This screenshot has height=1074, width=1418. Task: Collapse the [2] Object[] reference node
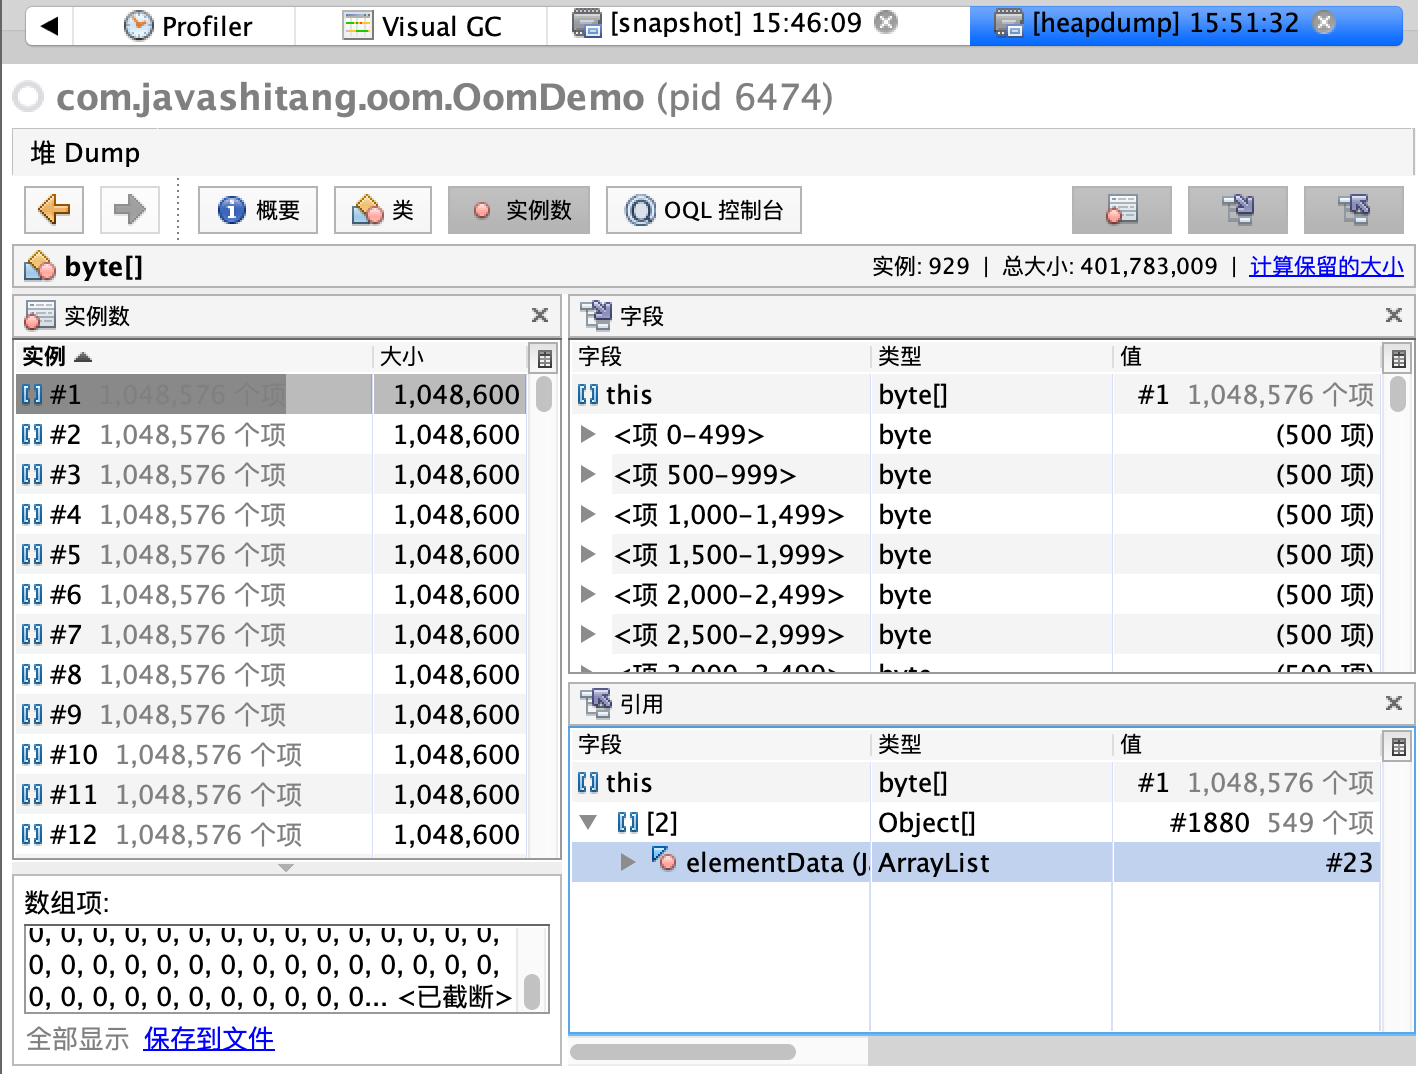588,822
